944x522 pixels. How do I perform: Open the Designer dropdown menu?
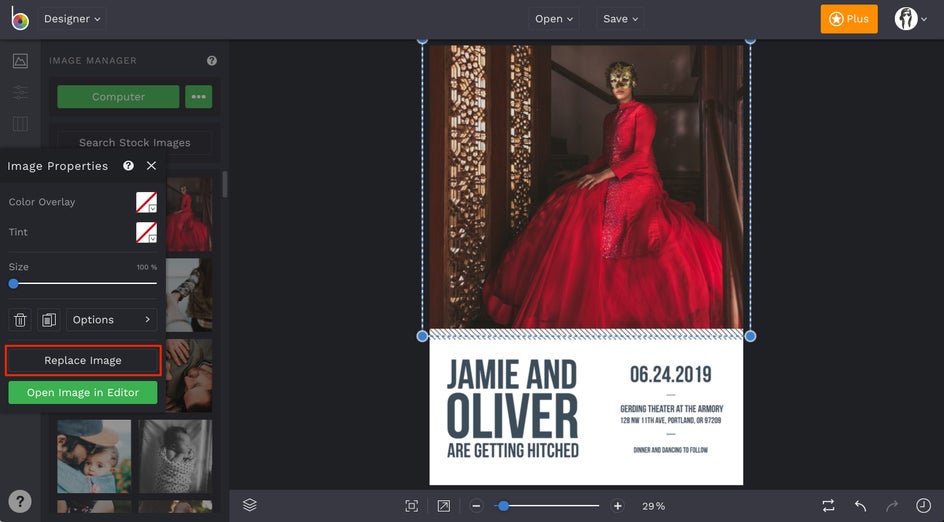pos(72,19)
